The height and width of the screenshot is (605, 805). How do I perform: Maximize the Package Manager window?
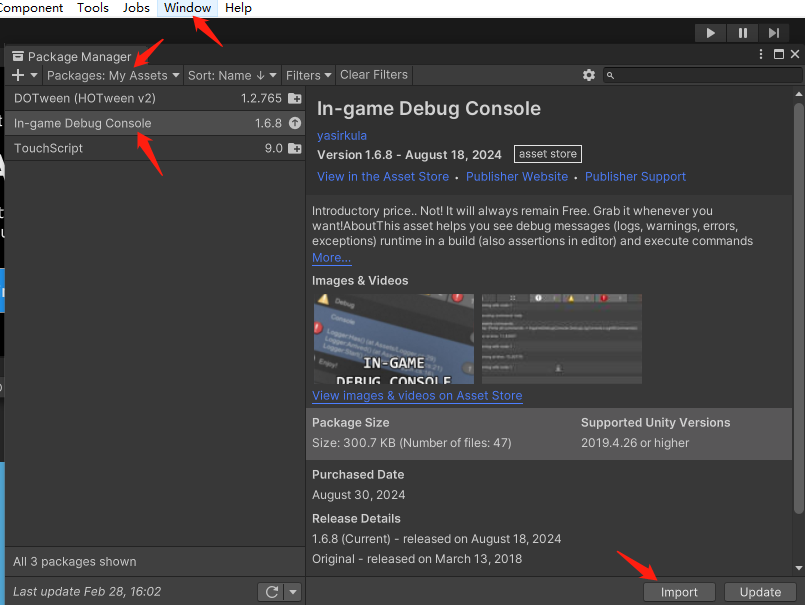pyautogui.click(x=779, y=54)
